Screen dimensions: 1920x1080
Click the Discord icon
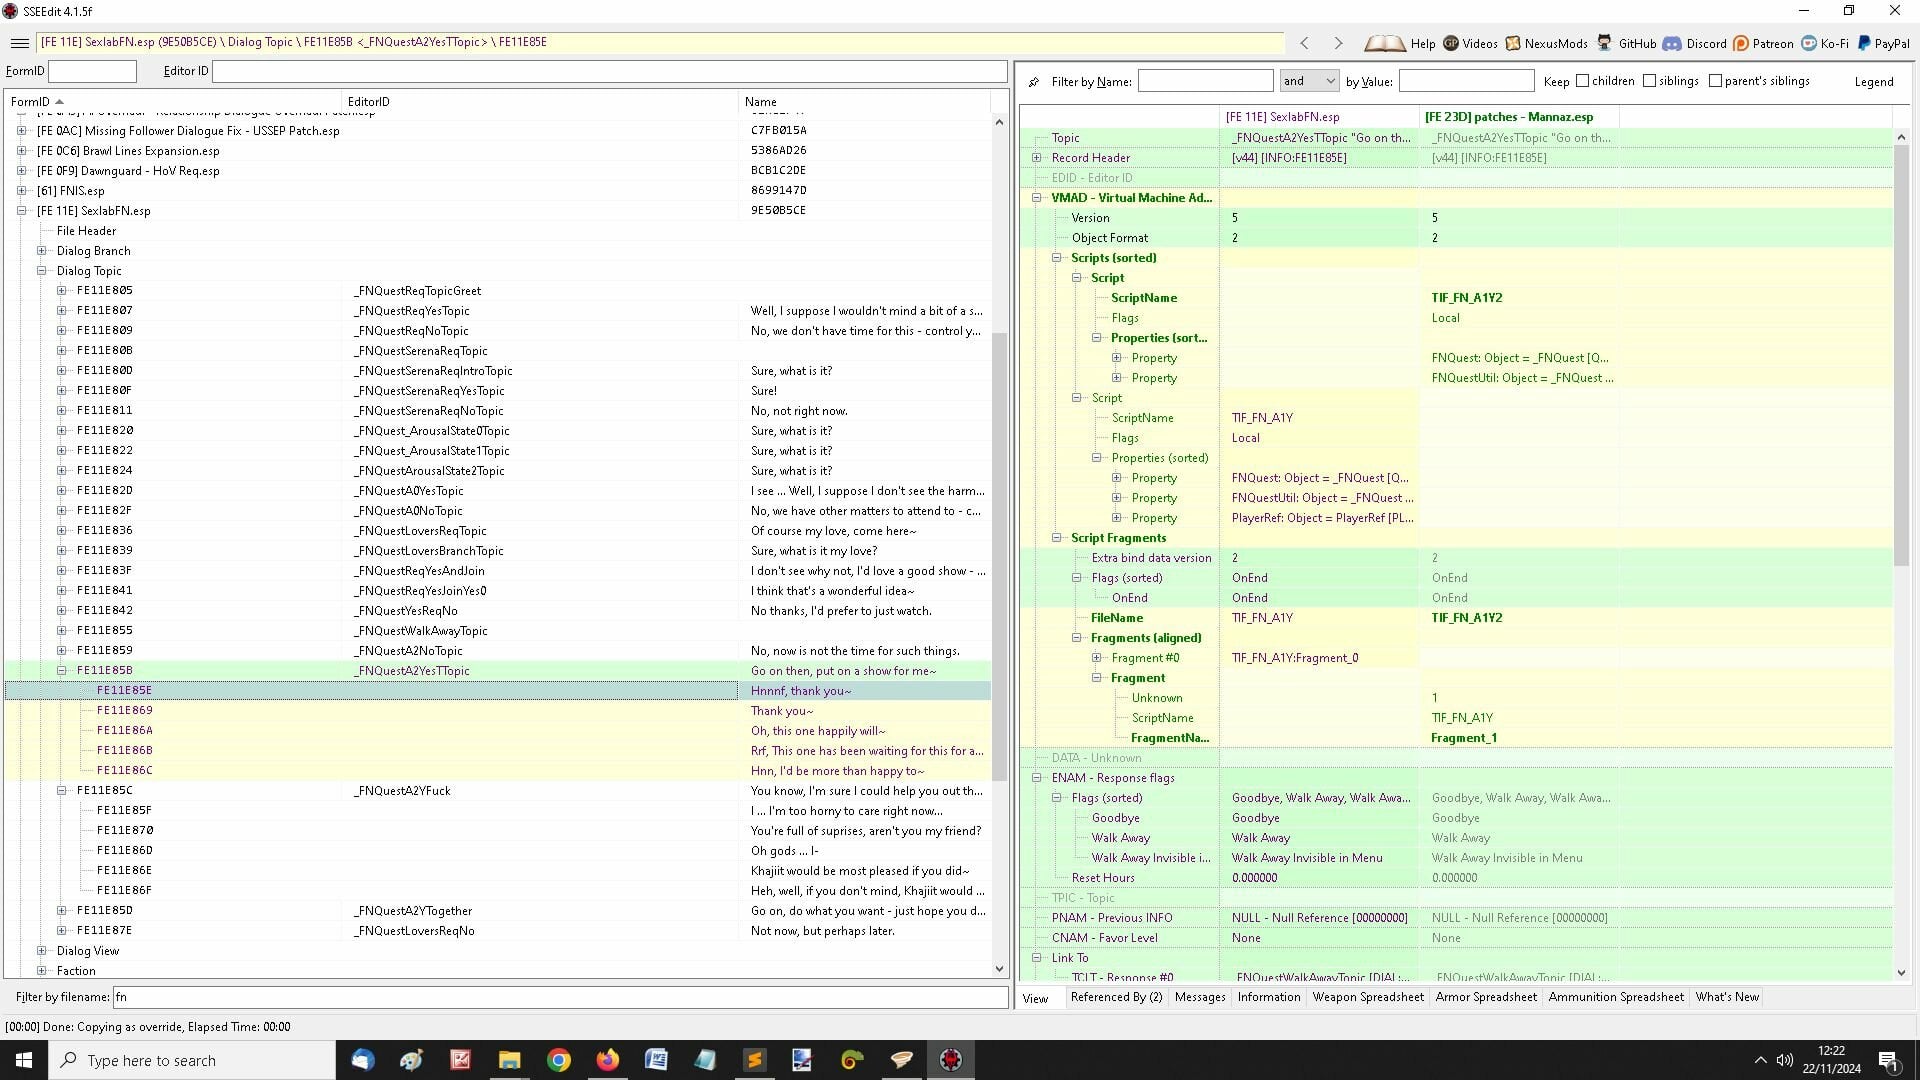pyautogui.click(x=1672, y=43)
